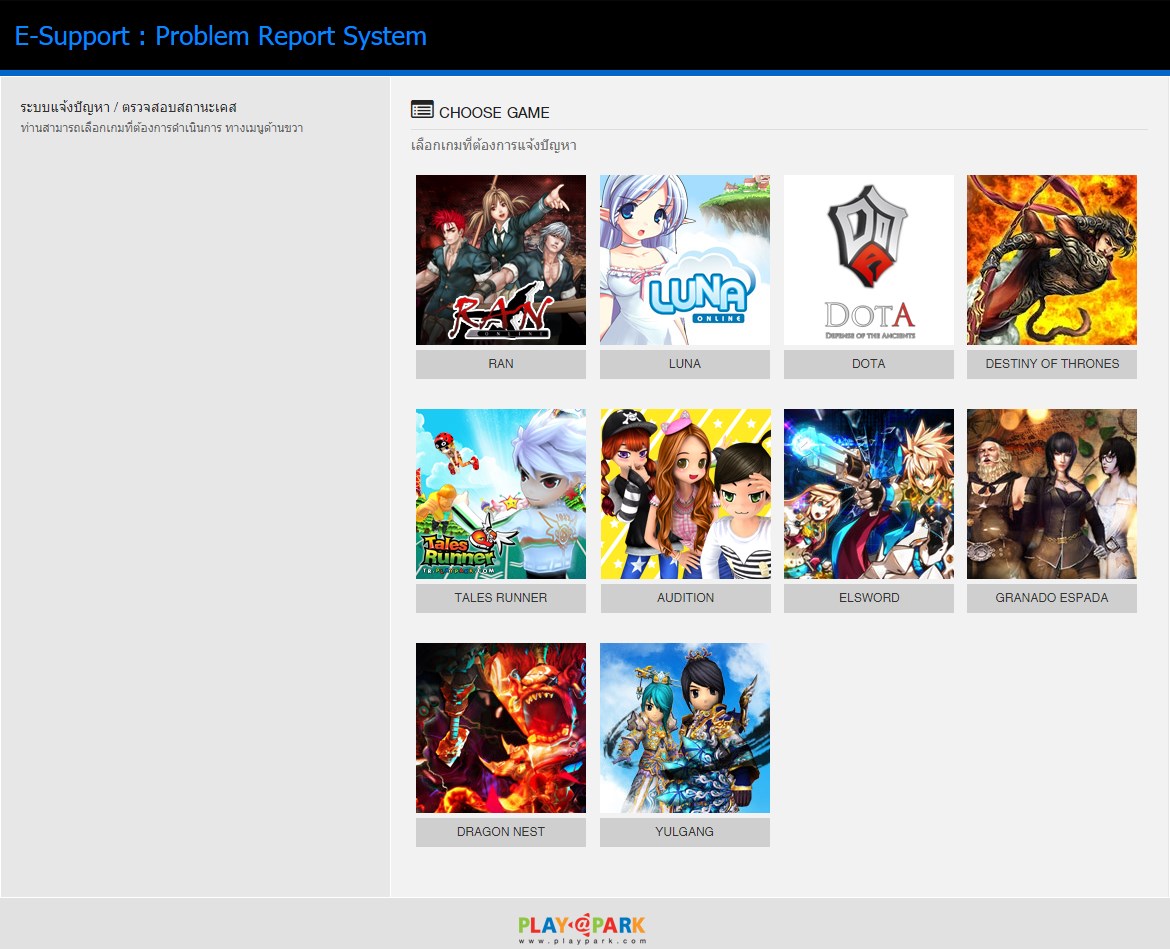Click the CHOOSE GAME heading text

point(494,113)
